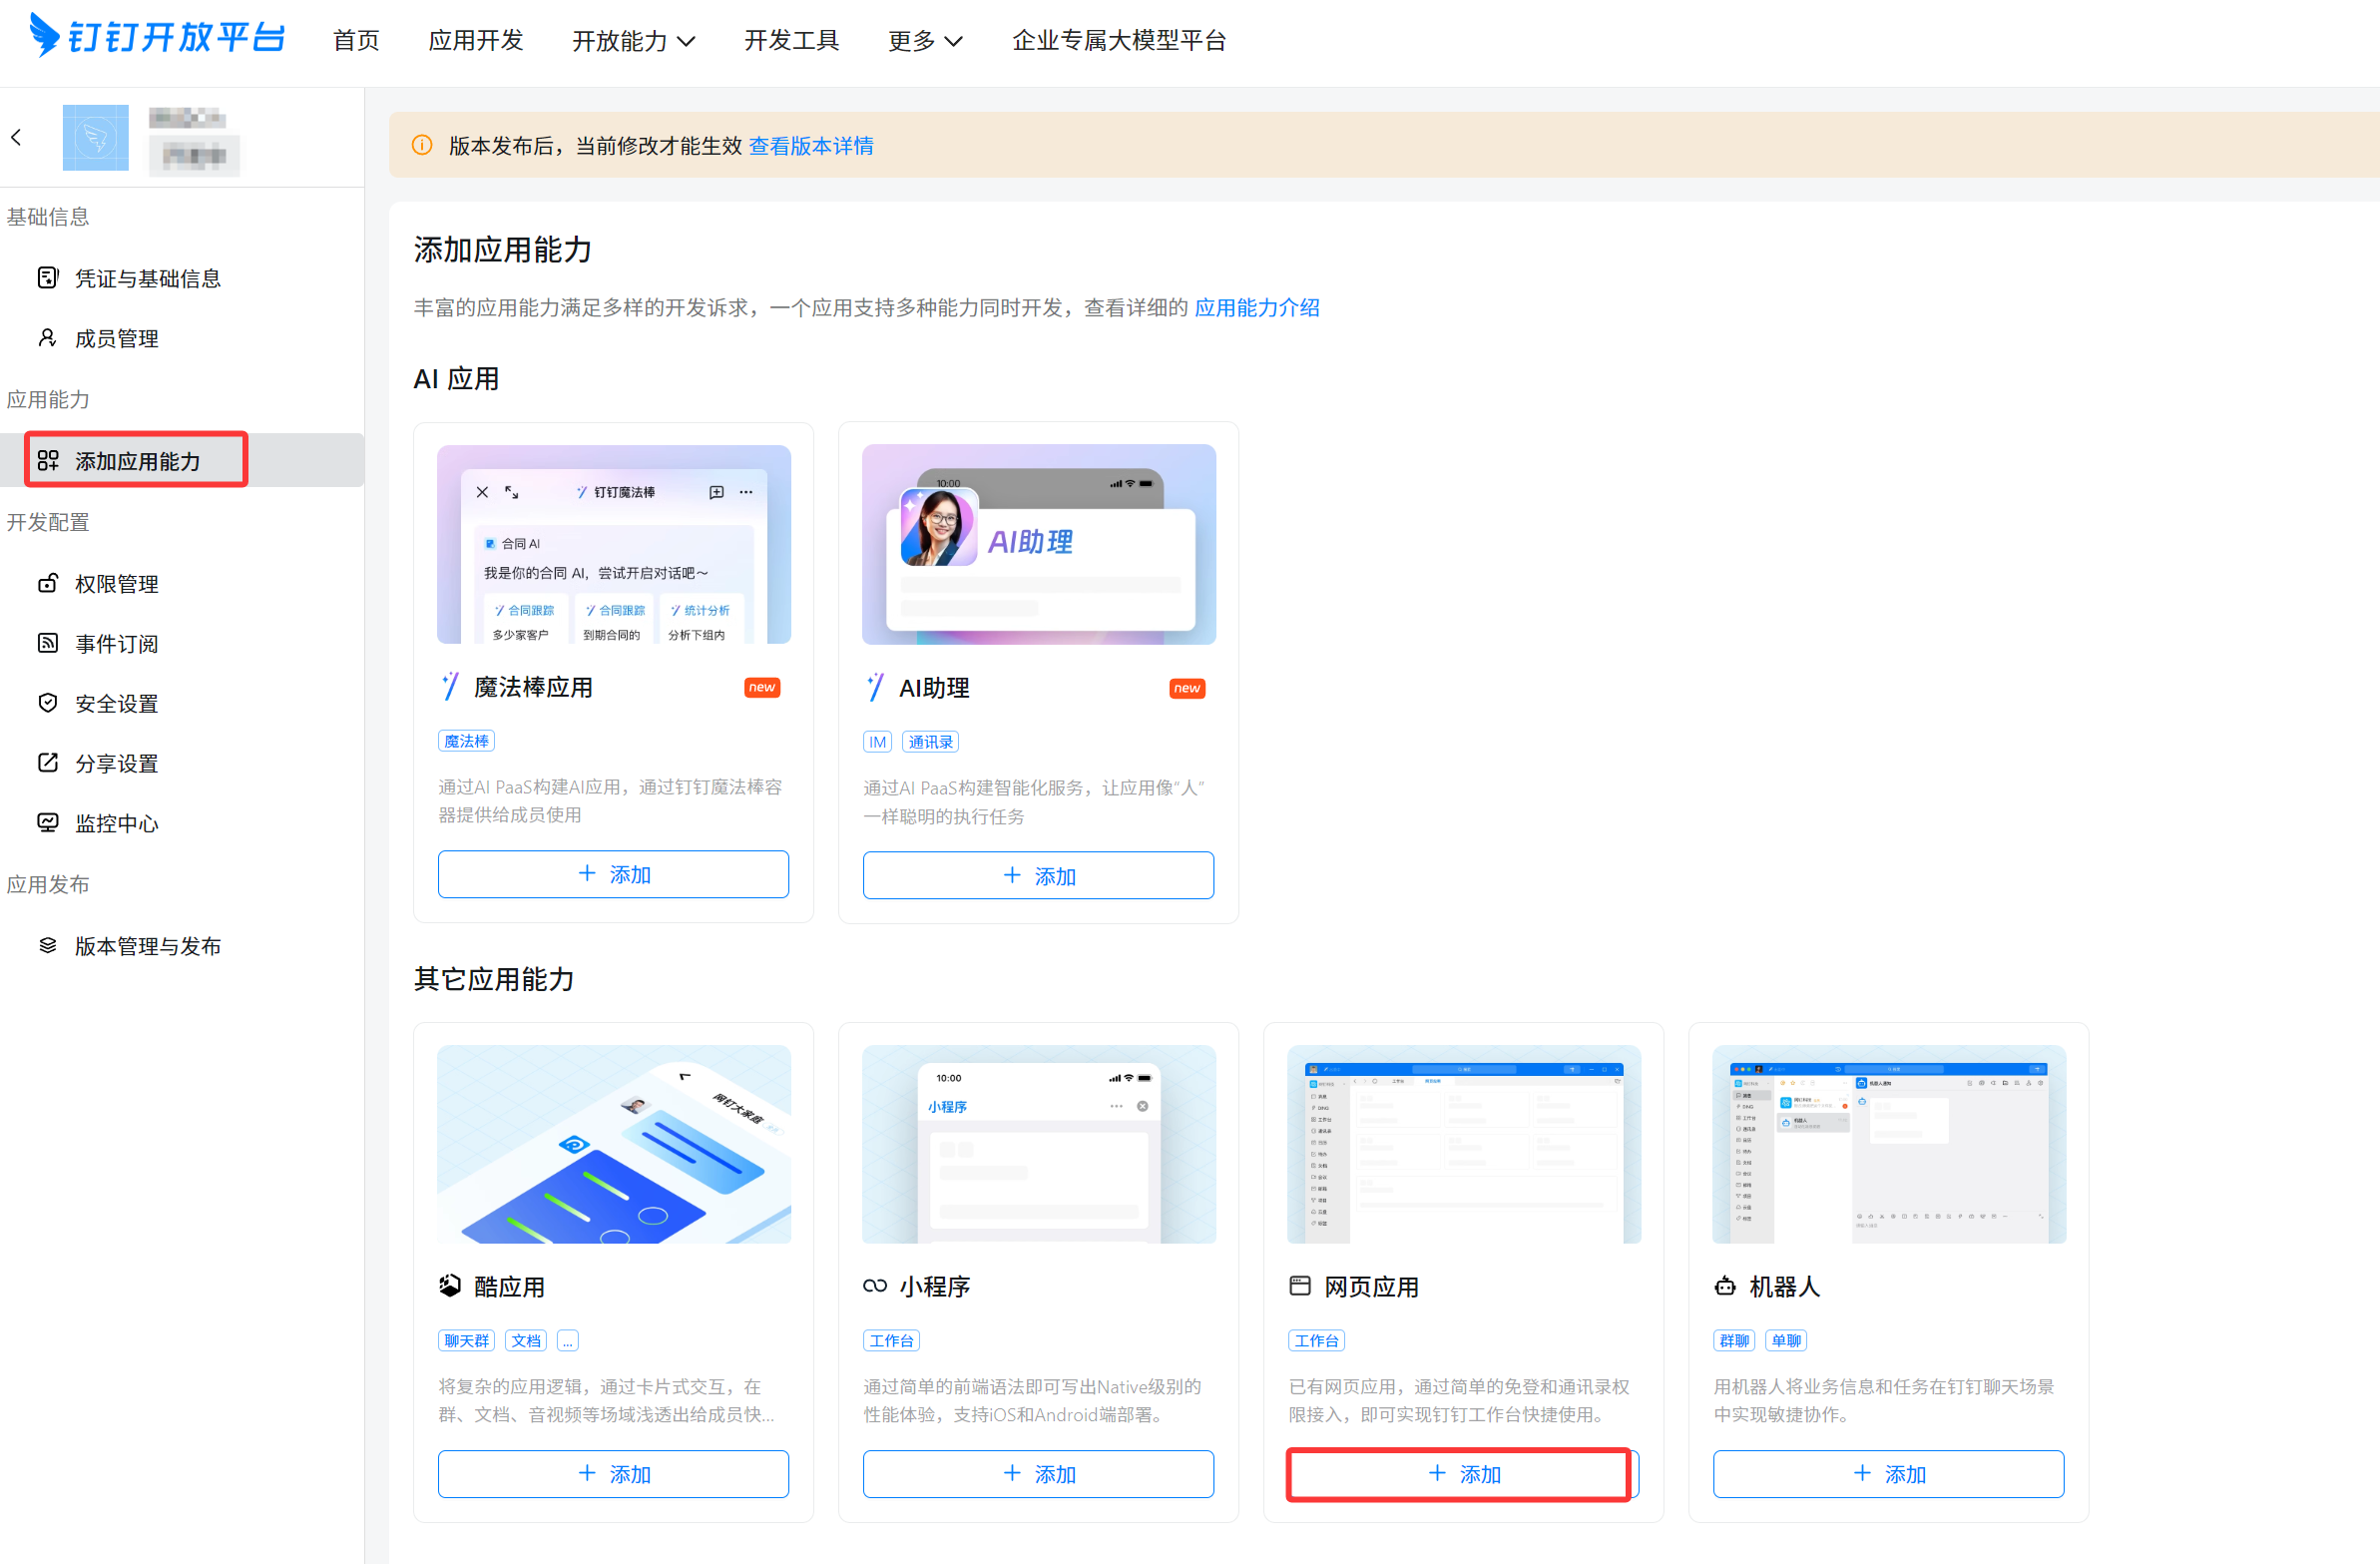The image size is (2380, 1564).
Task: Click the 酷应用 card icon
Action: click(x=451, y=1286)
